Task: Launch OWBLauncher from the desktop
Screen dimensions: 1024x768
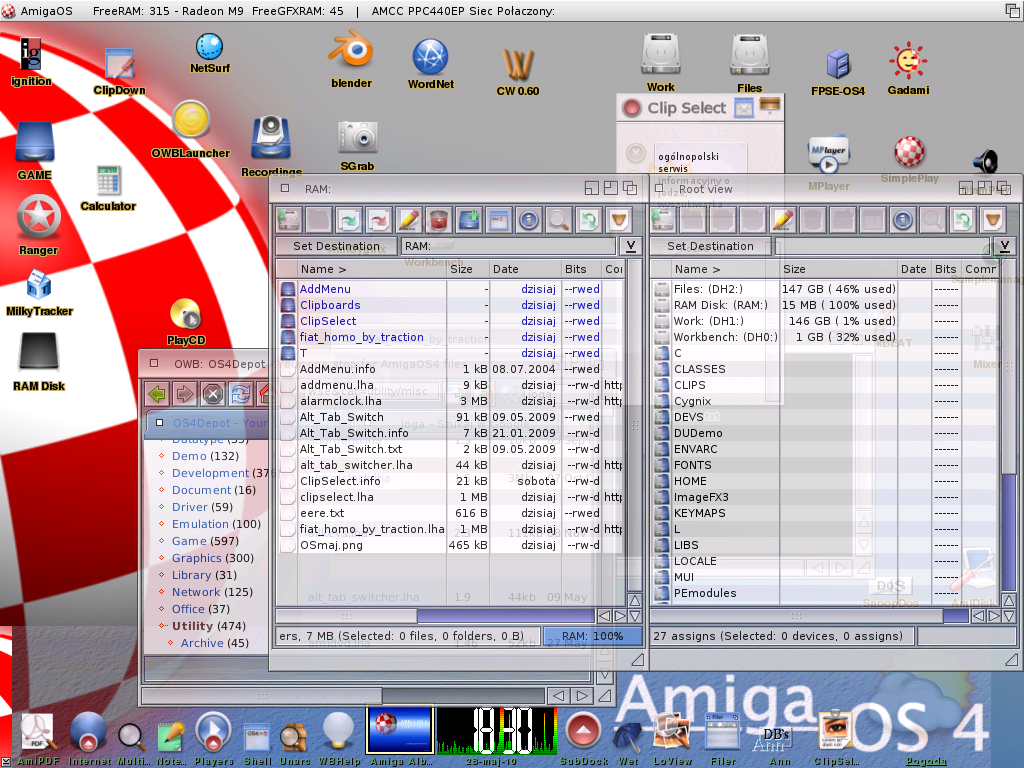Action: [191, 129]
